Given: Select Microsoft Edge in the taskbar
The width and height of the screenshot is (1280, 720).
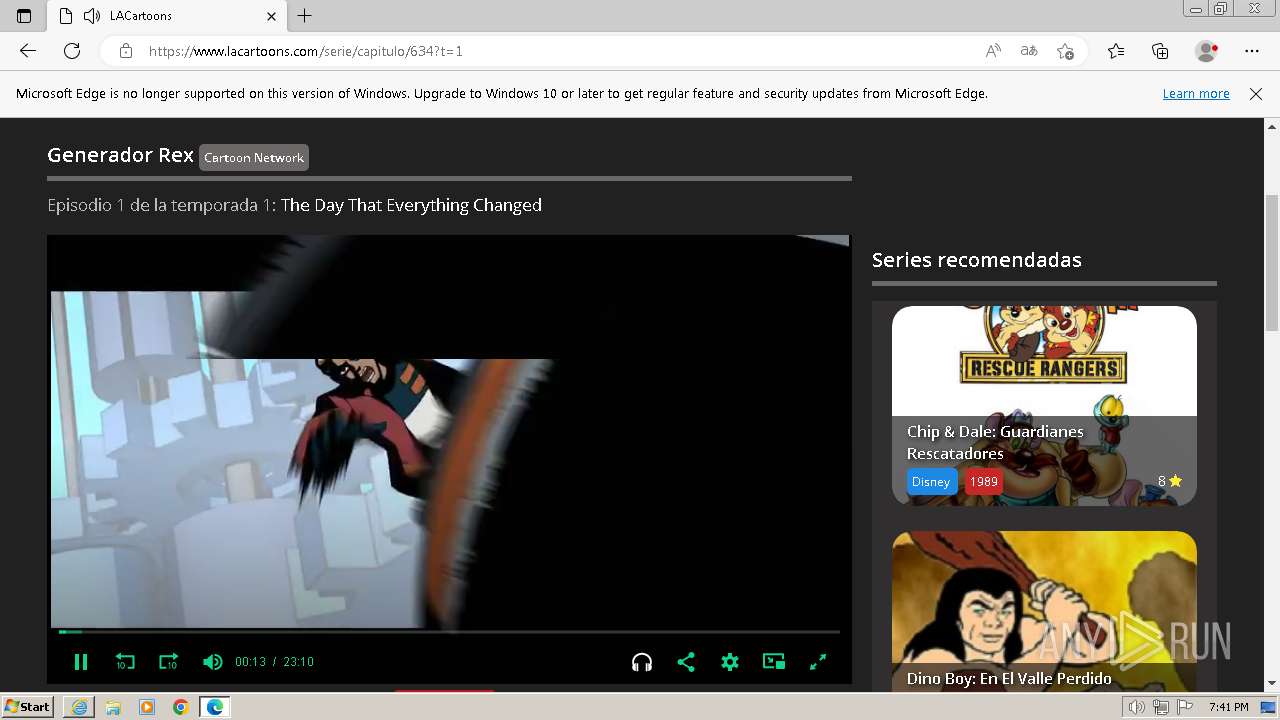Looking at the screenshot, I should click(x=214, y=707).
